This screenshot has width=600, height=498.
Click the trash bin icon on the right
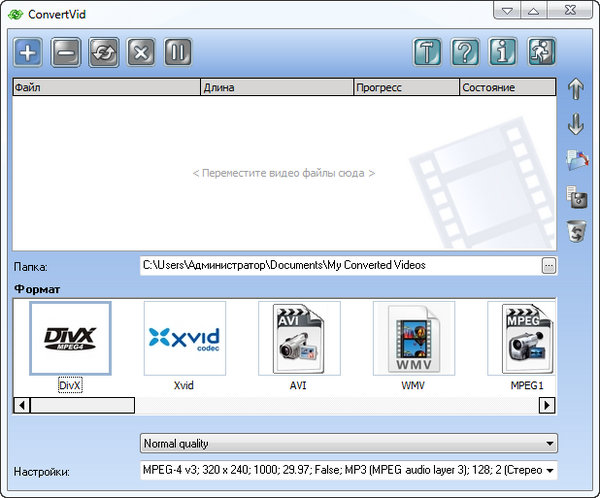tap(576, 231)
